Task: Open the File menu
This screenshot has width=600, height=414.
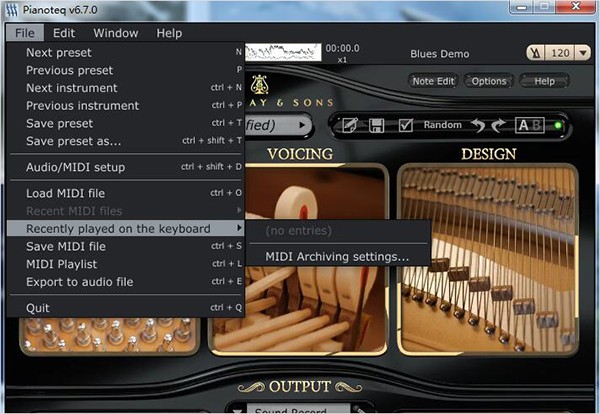Action: [x=25, y=33]
